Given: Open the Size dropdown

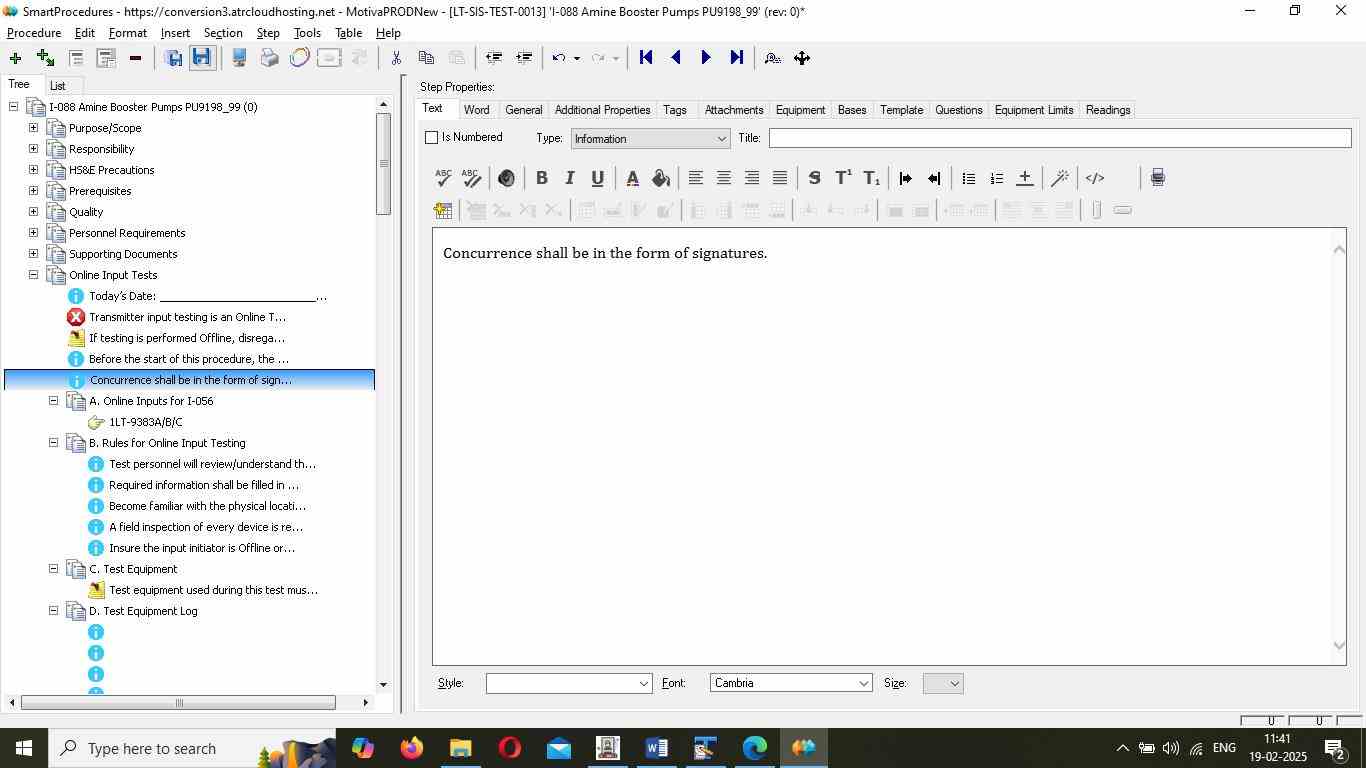Looking at the screenshot, I should click(943, 683).
